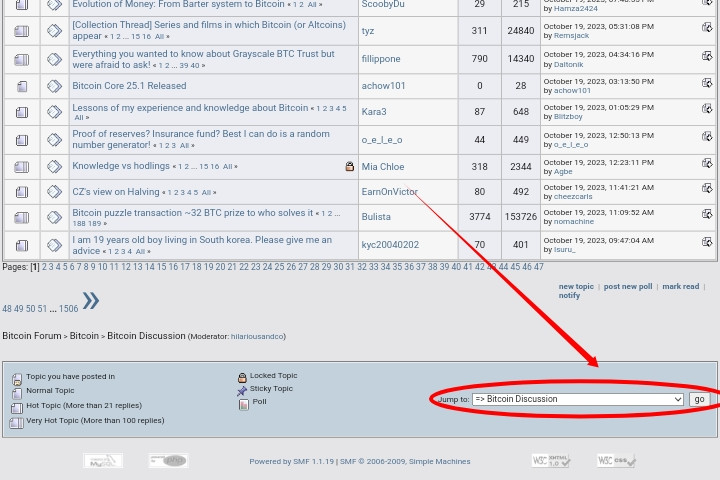Click the MySQL powered badge

coord(103,460)
